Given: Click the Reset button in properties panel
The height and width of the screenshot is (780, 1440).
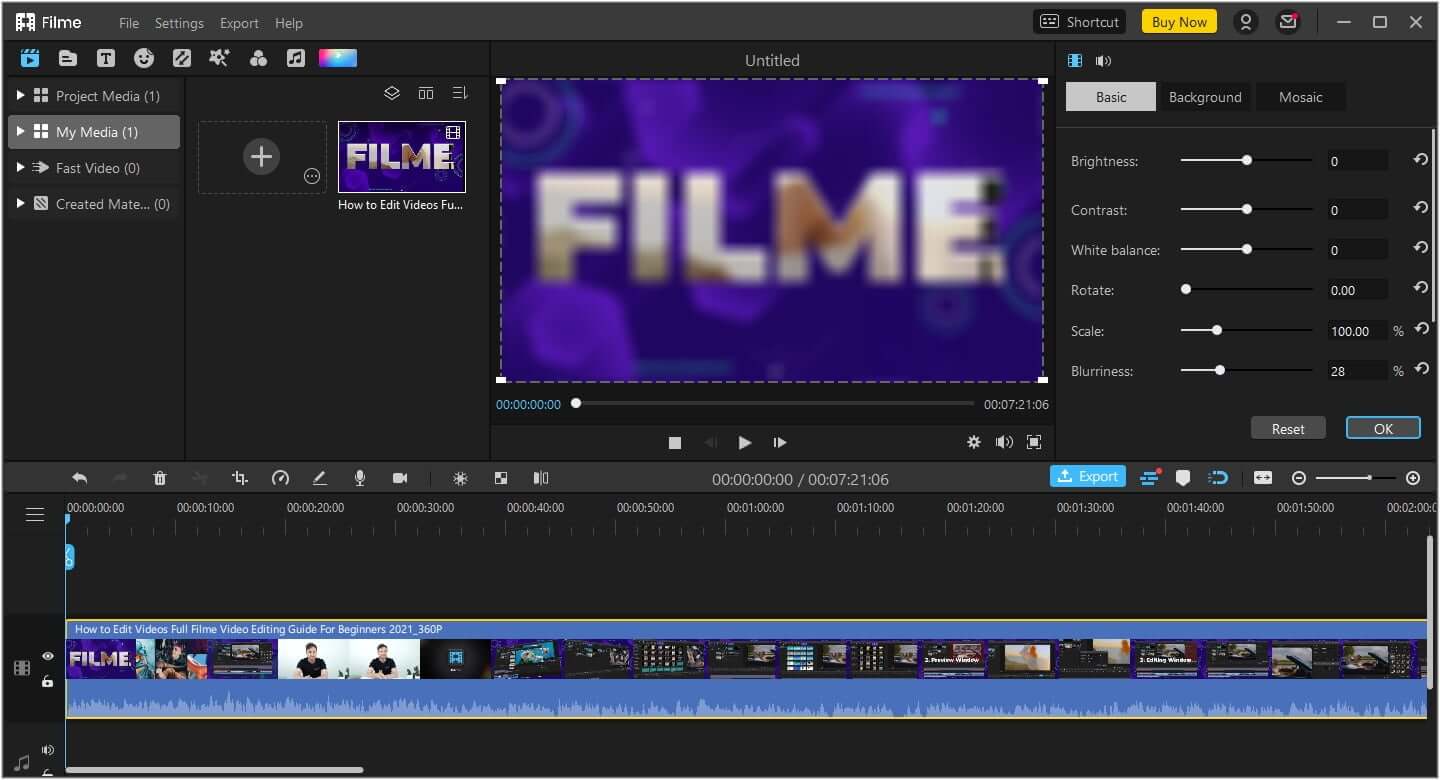Looking at the screenshot, I should [1288, 428].
